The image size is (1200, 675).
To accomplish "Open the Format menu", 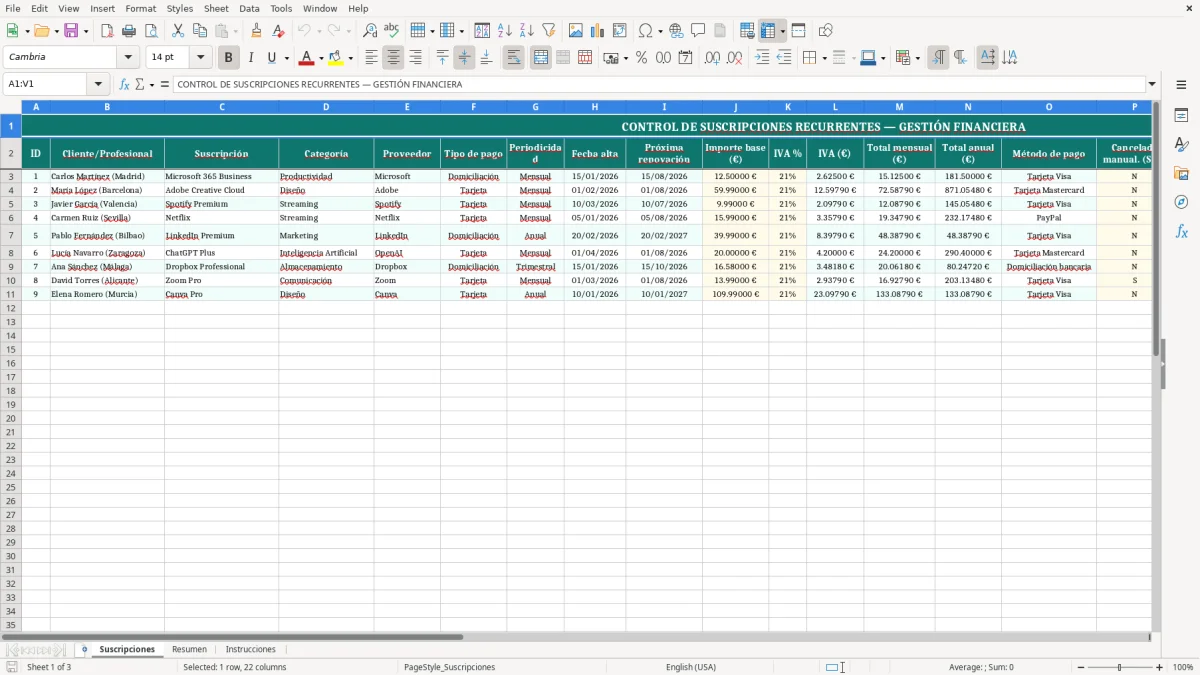I will coord(140,8).
